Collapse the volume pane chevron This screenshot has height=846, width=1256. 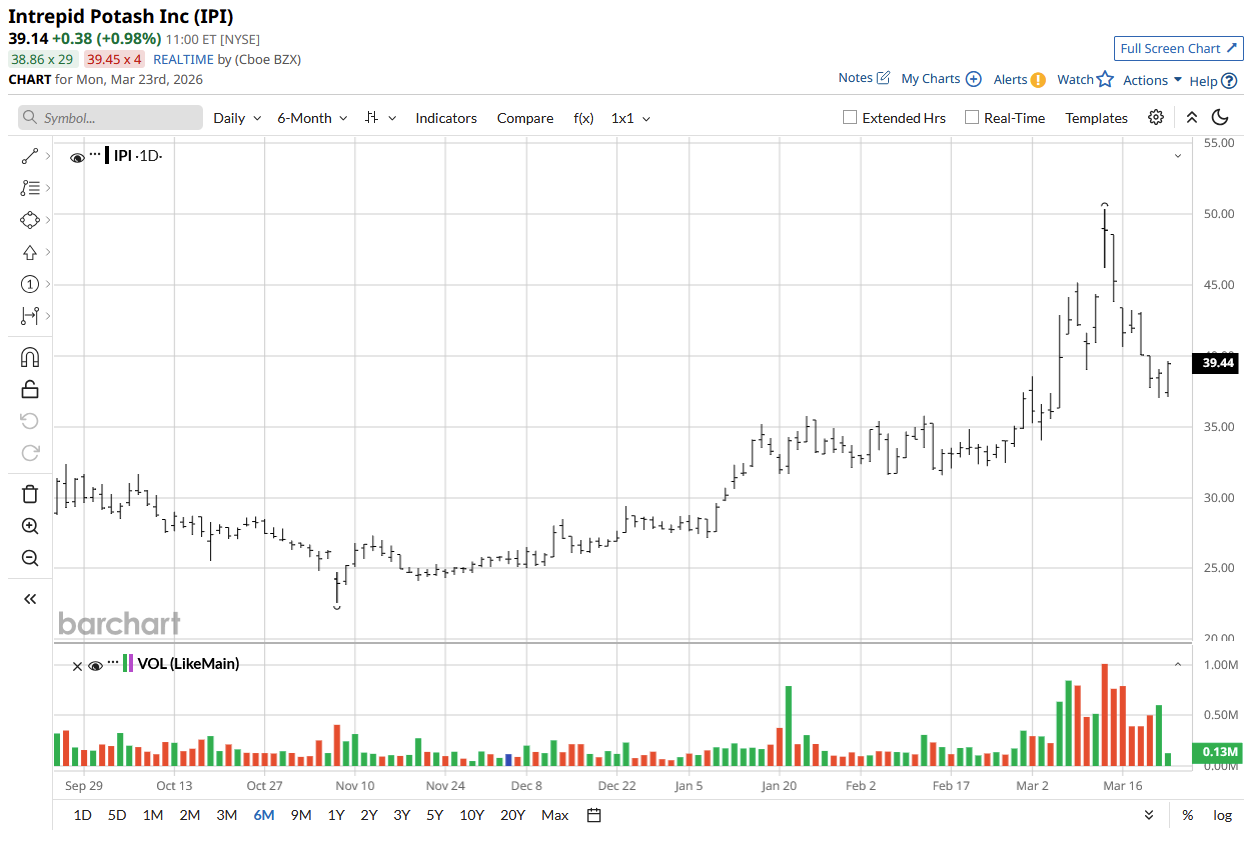tap(1178, 663)
